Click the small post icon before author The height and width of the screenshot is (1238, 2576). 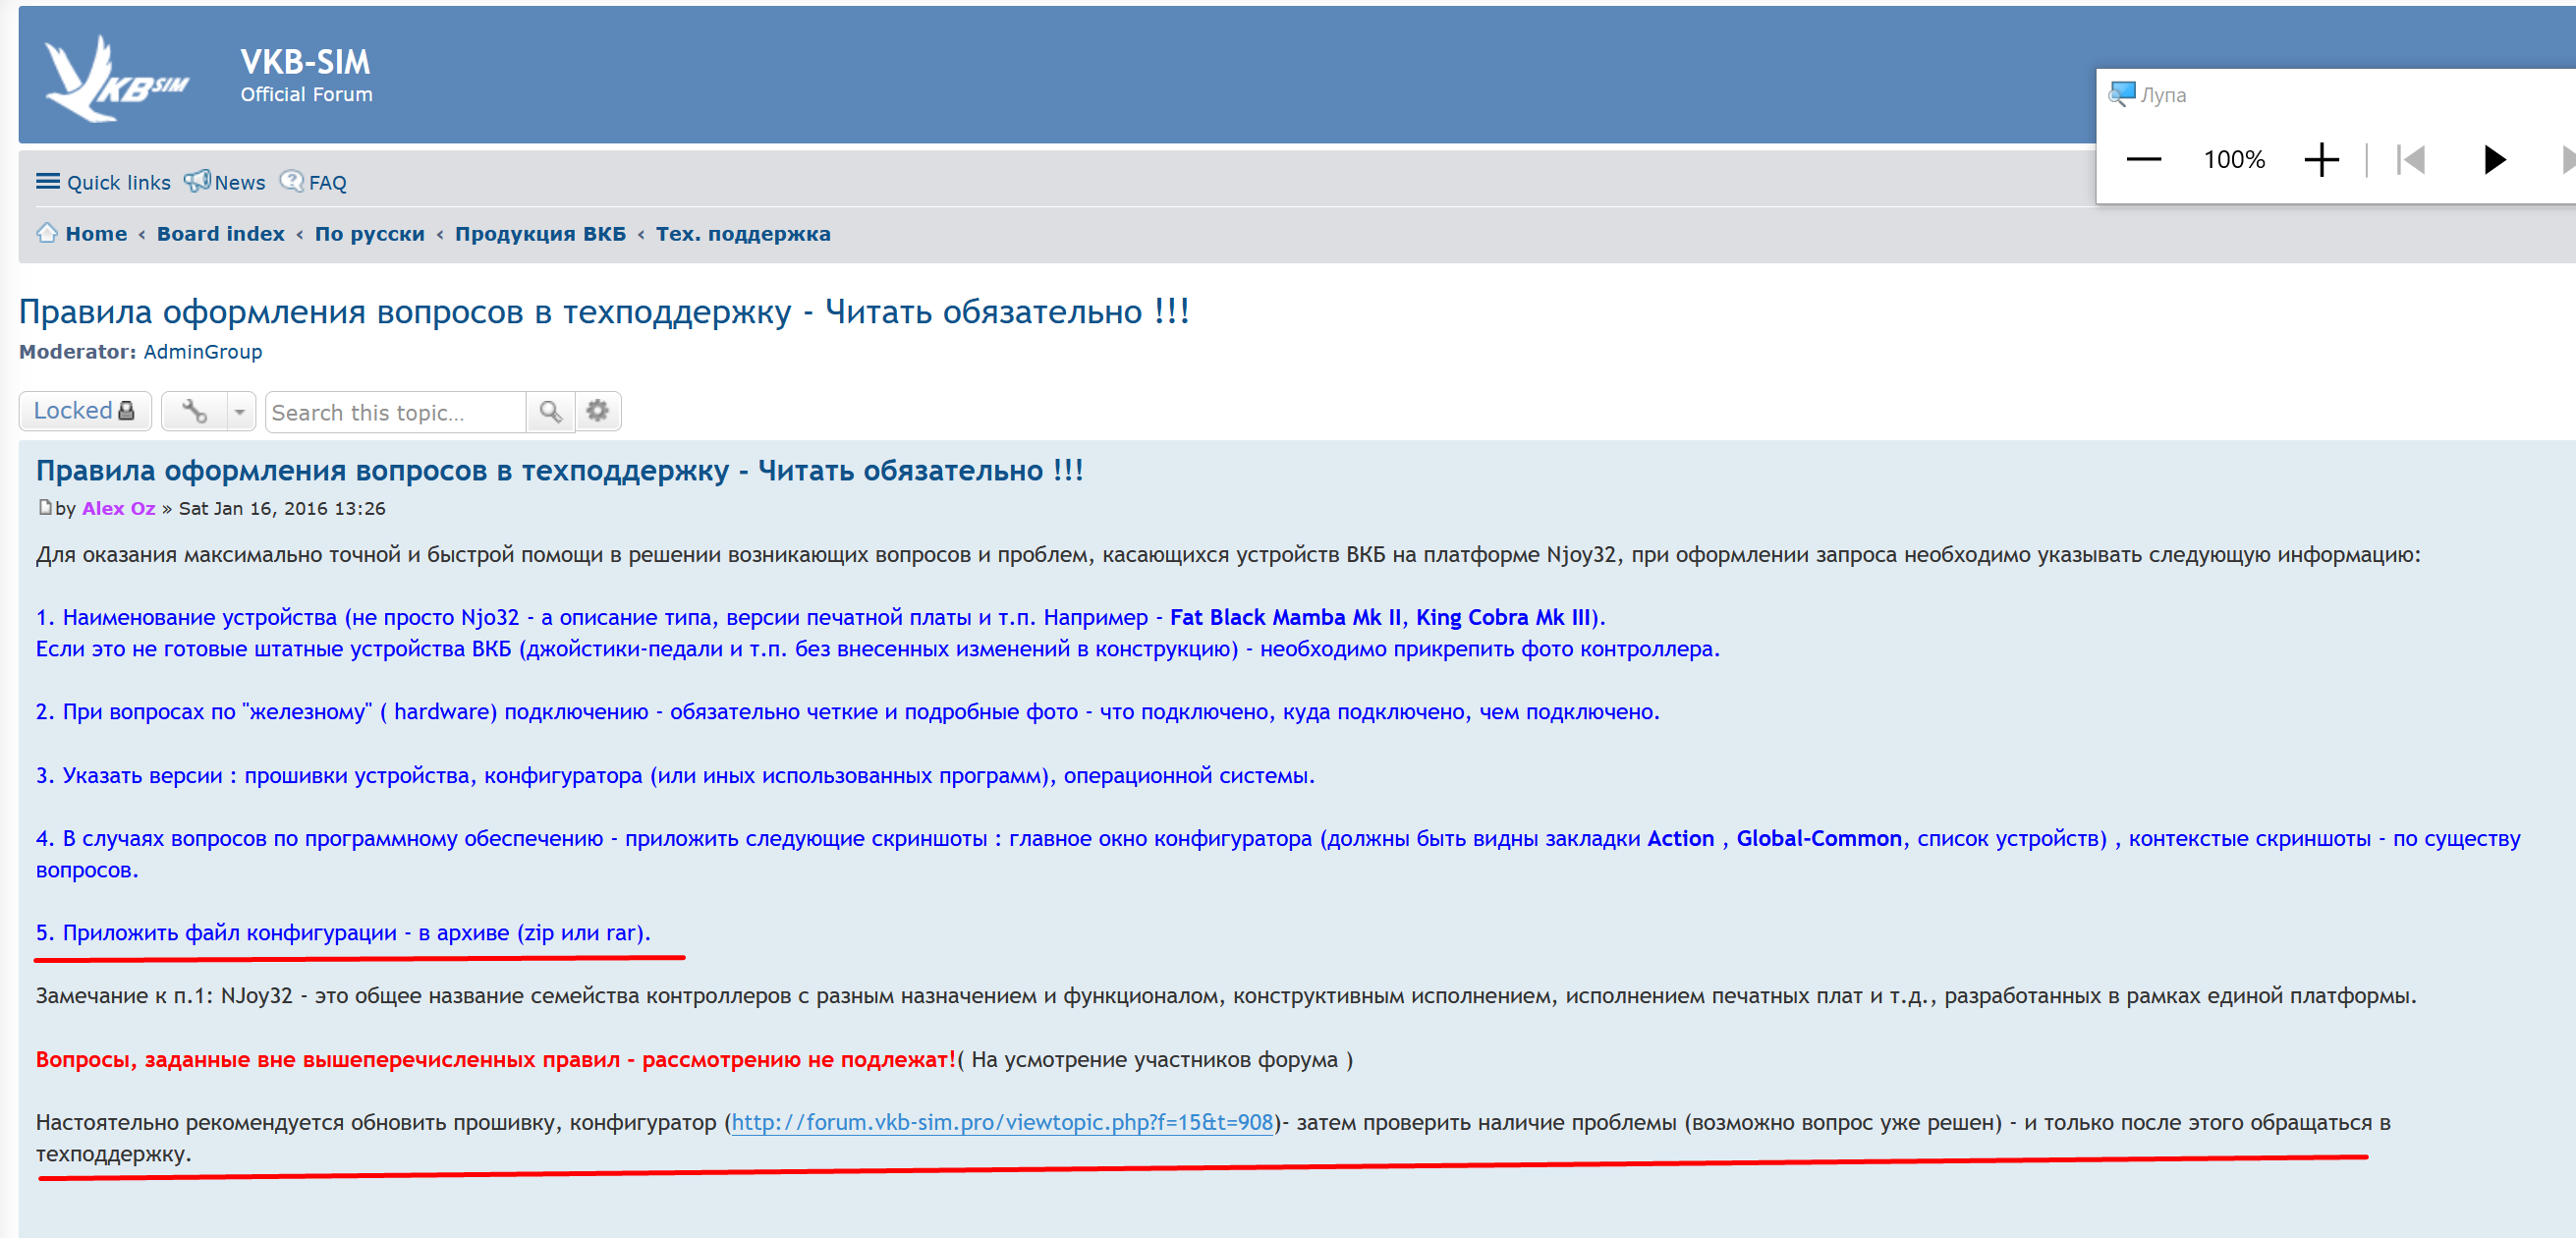point(45,508)
